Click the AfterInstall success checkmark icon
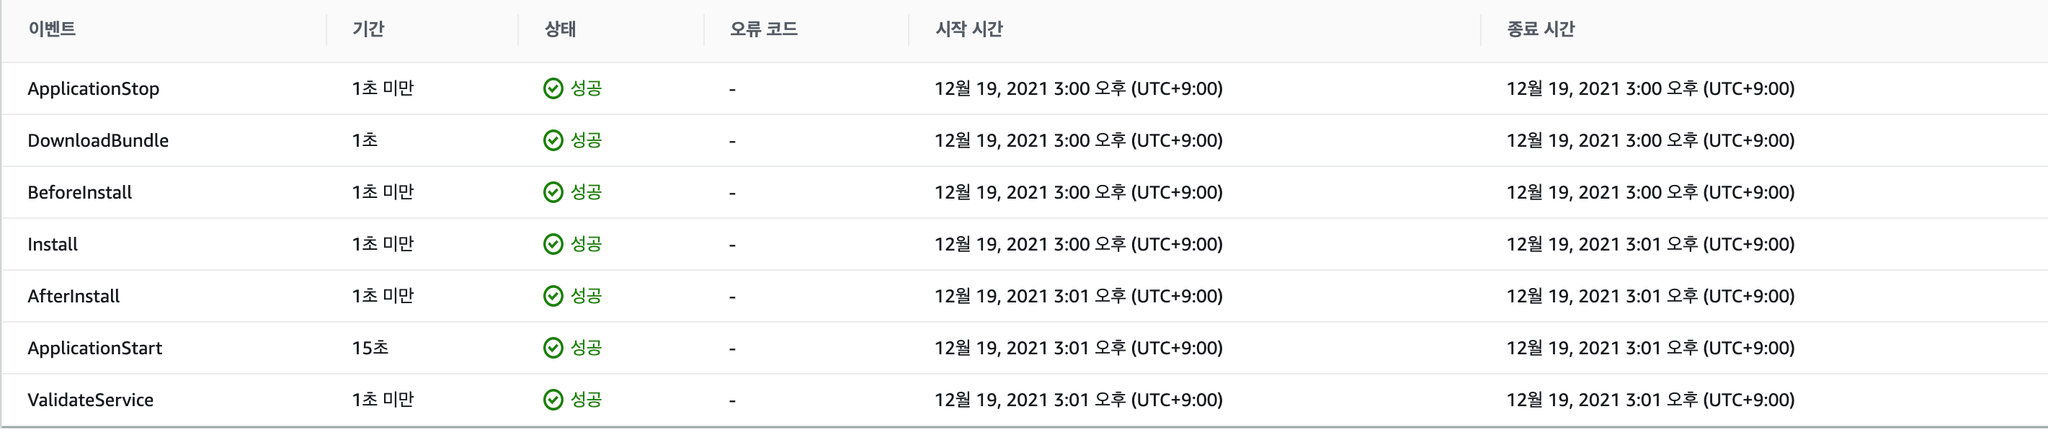 point(553,296)
